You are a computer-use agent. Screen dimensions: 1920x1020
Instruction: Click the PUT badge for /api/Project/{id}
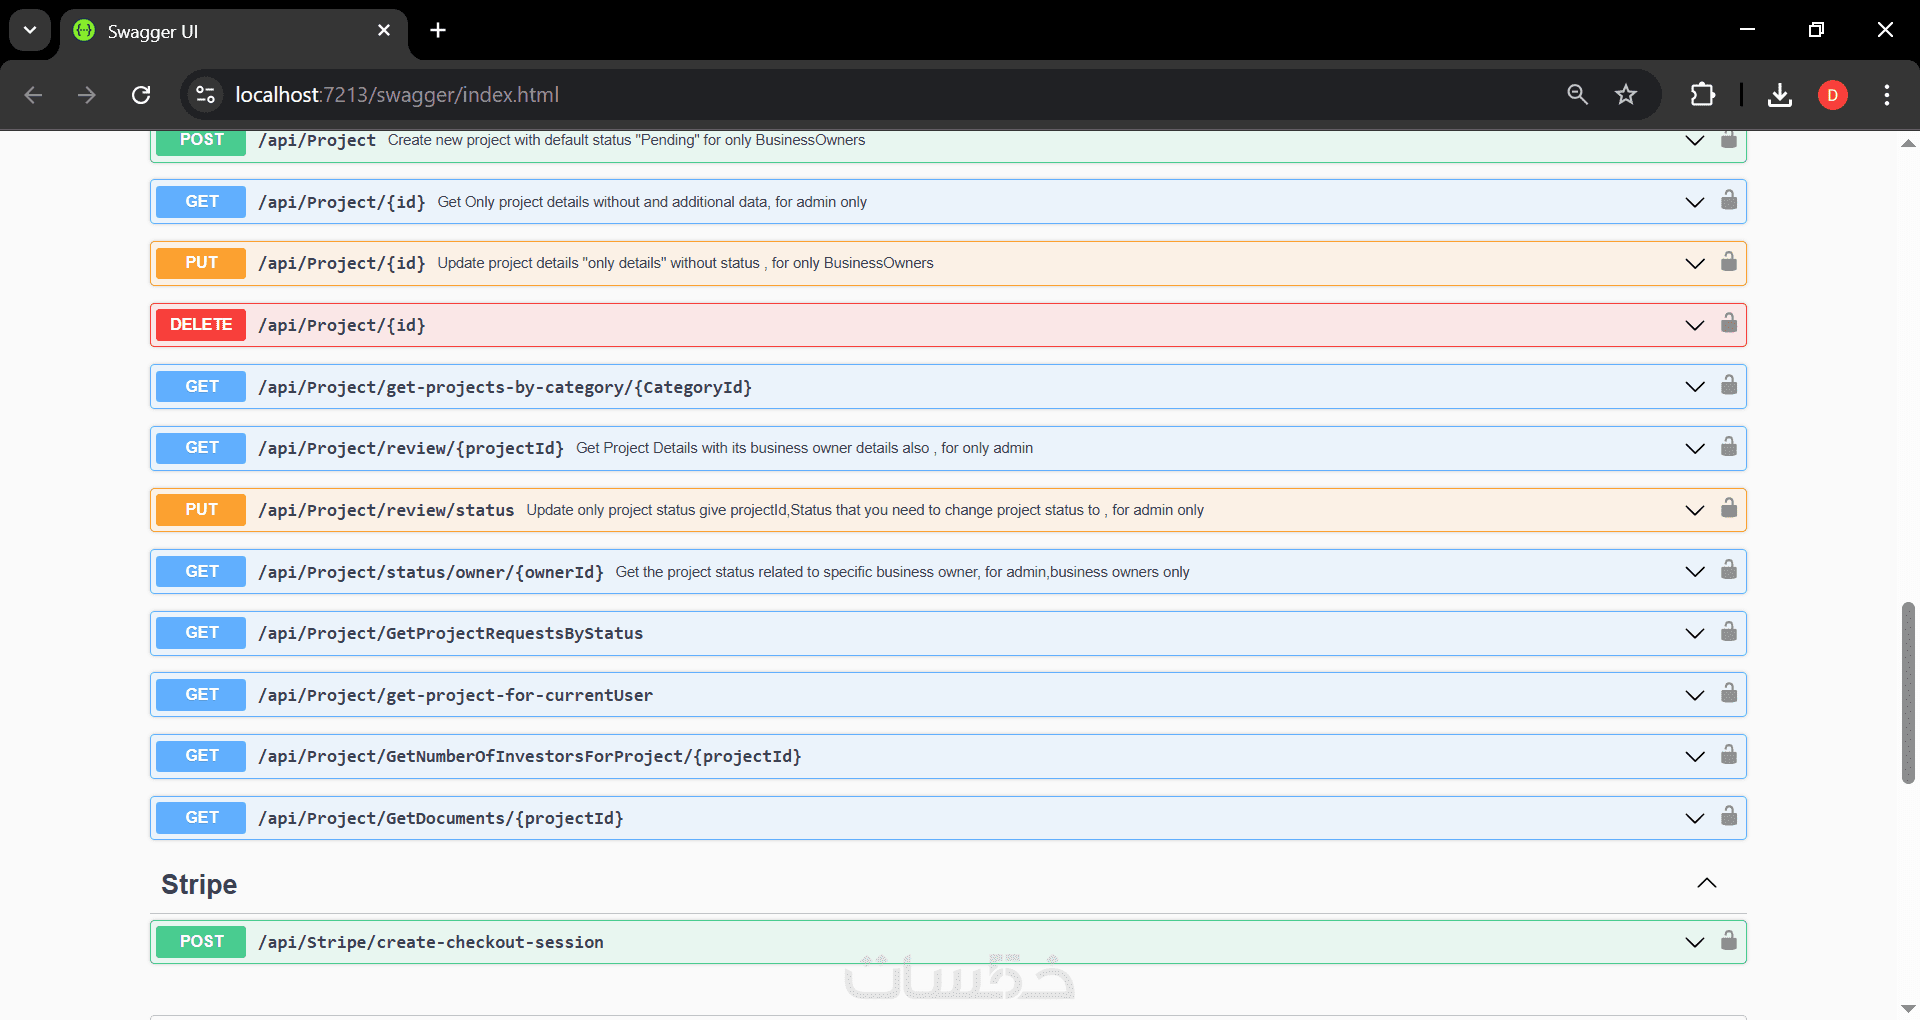point(201,263)
